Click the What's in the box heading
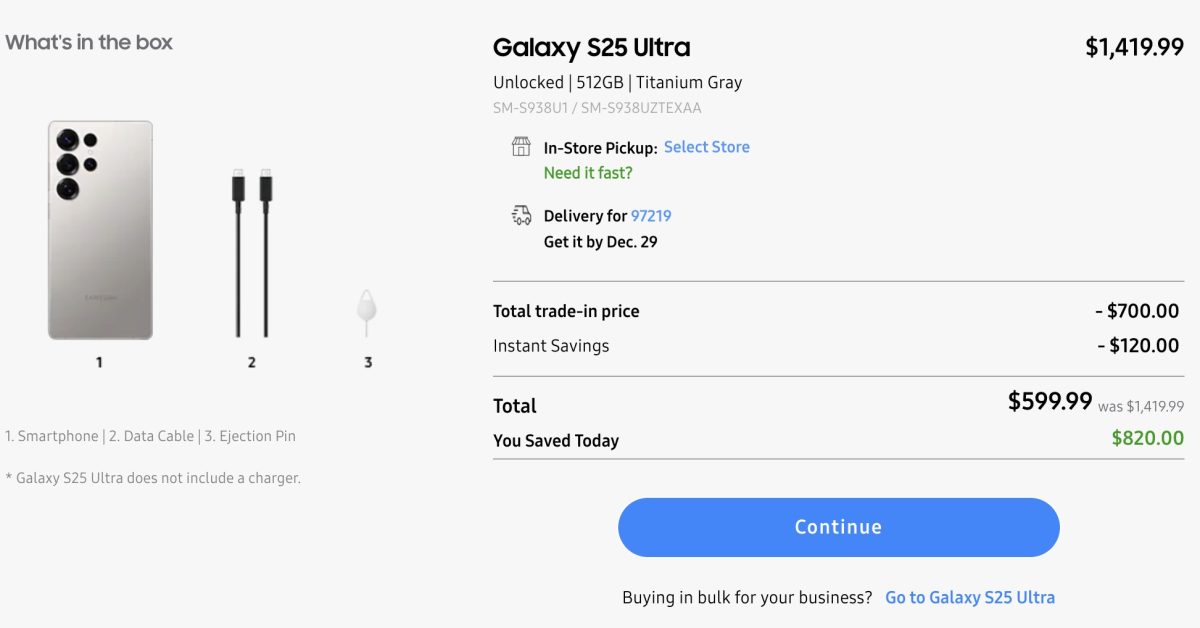 pyautogui.click(x=89, y=42)
